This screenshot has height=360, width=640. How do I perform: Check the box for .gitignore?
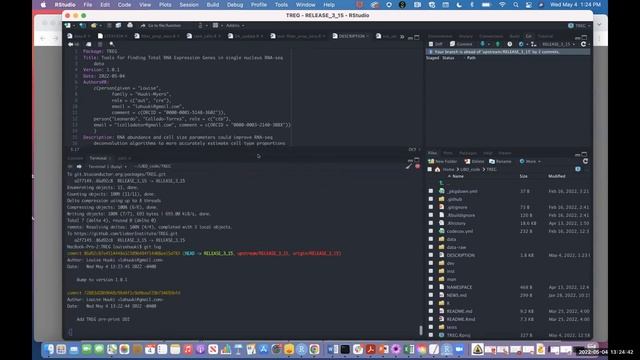[x=431, y=207]
